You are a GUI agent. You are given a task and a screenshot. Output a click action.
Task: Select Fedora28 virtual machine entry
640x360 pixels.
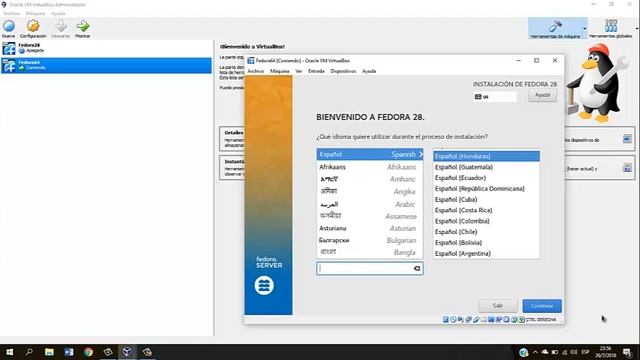(x=106, y=48)
